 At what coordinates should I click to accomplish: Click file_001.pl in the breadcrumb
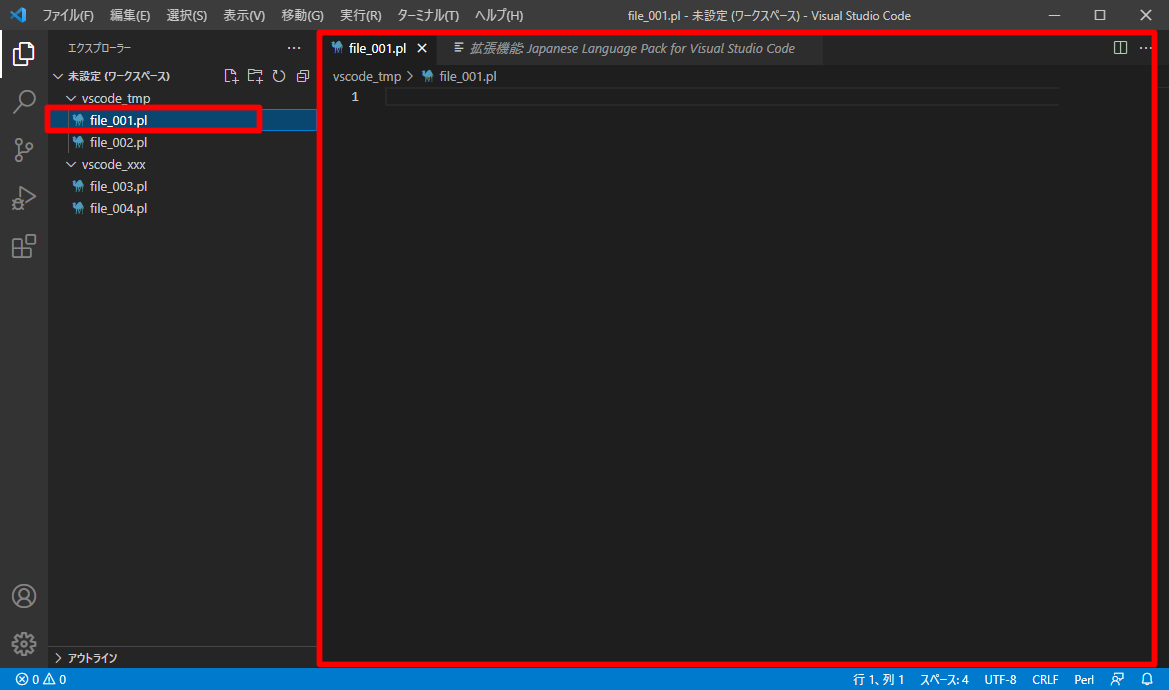pos(467,76)
